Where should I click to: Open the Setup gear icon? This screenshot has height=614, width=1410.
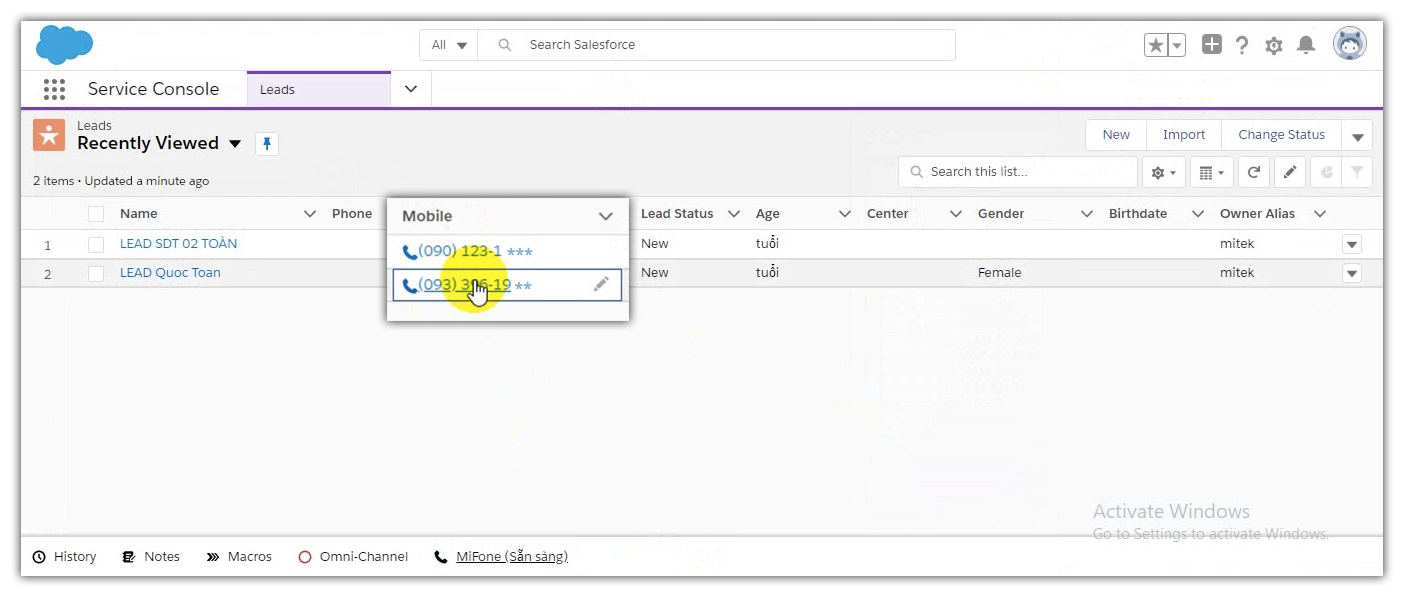[x=1273, y=45]
